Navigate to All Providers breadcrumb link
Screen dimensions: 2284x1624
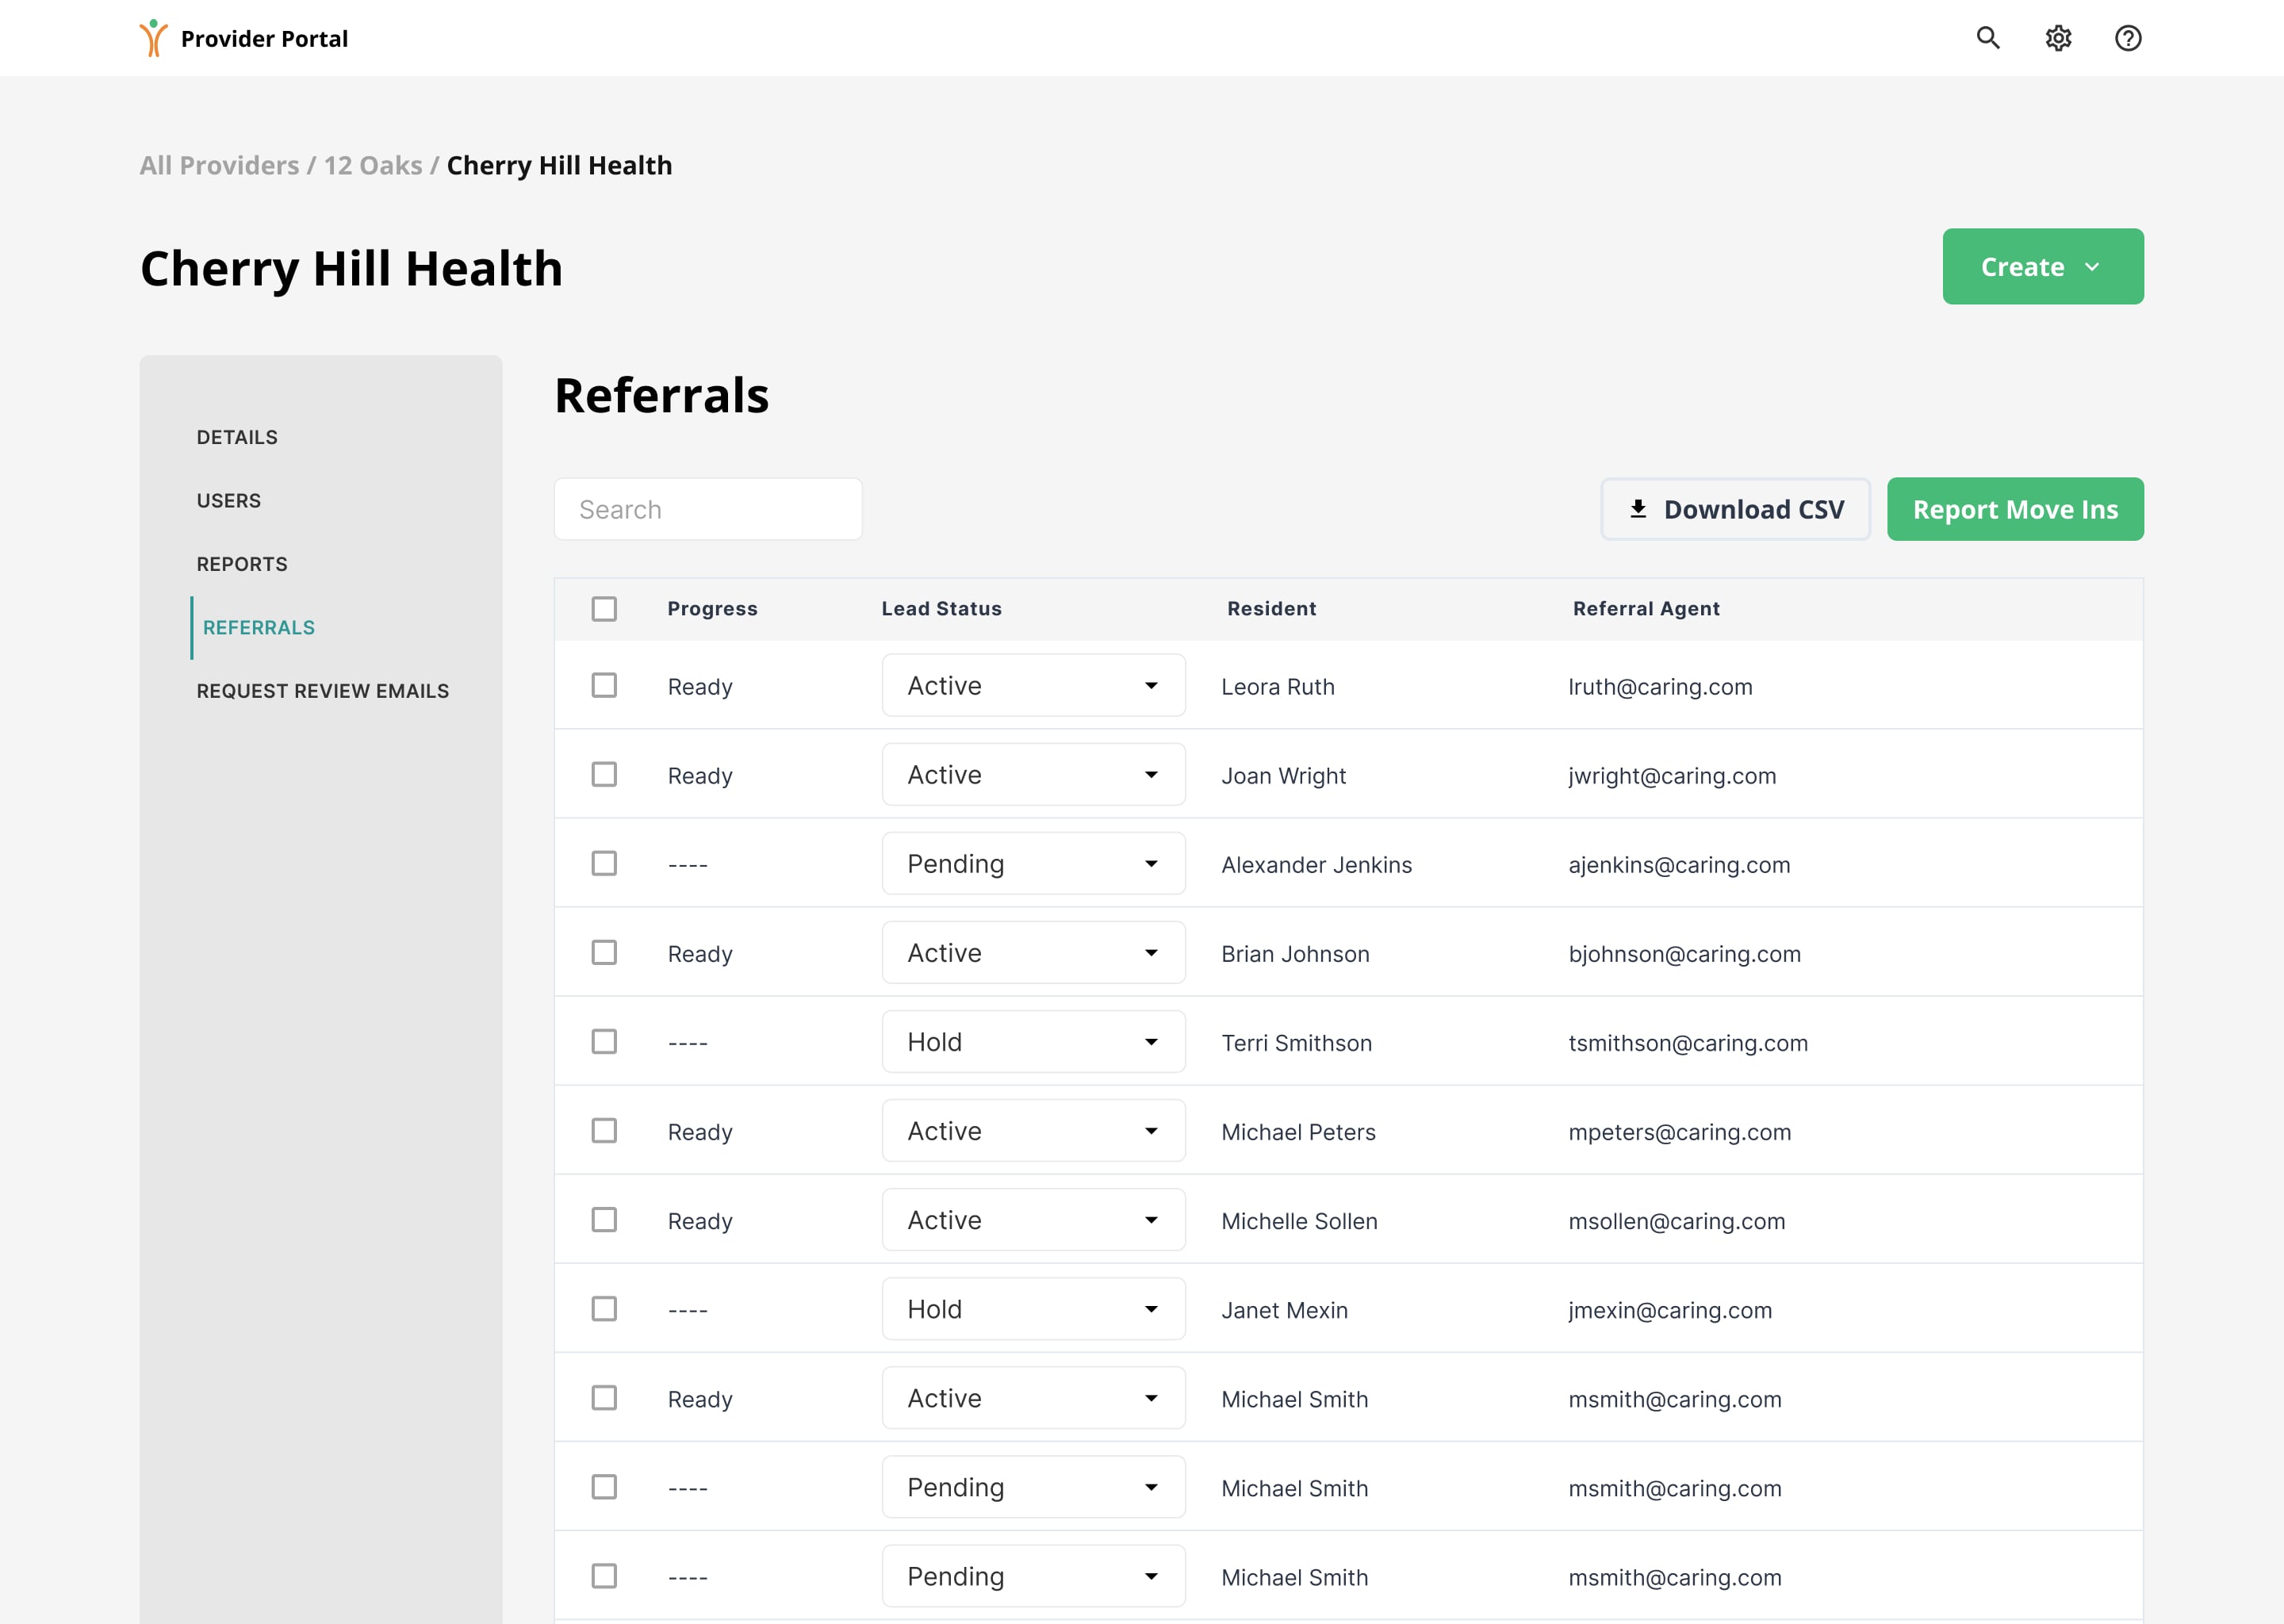219,165
